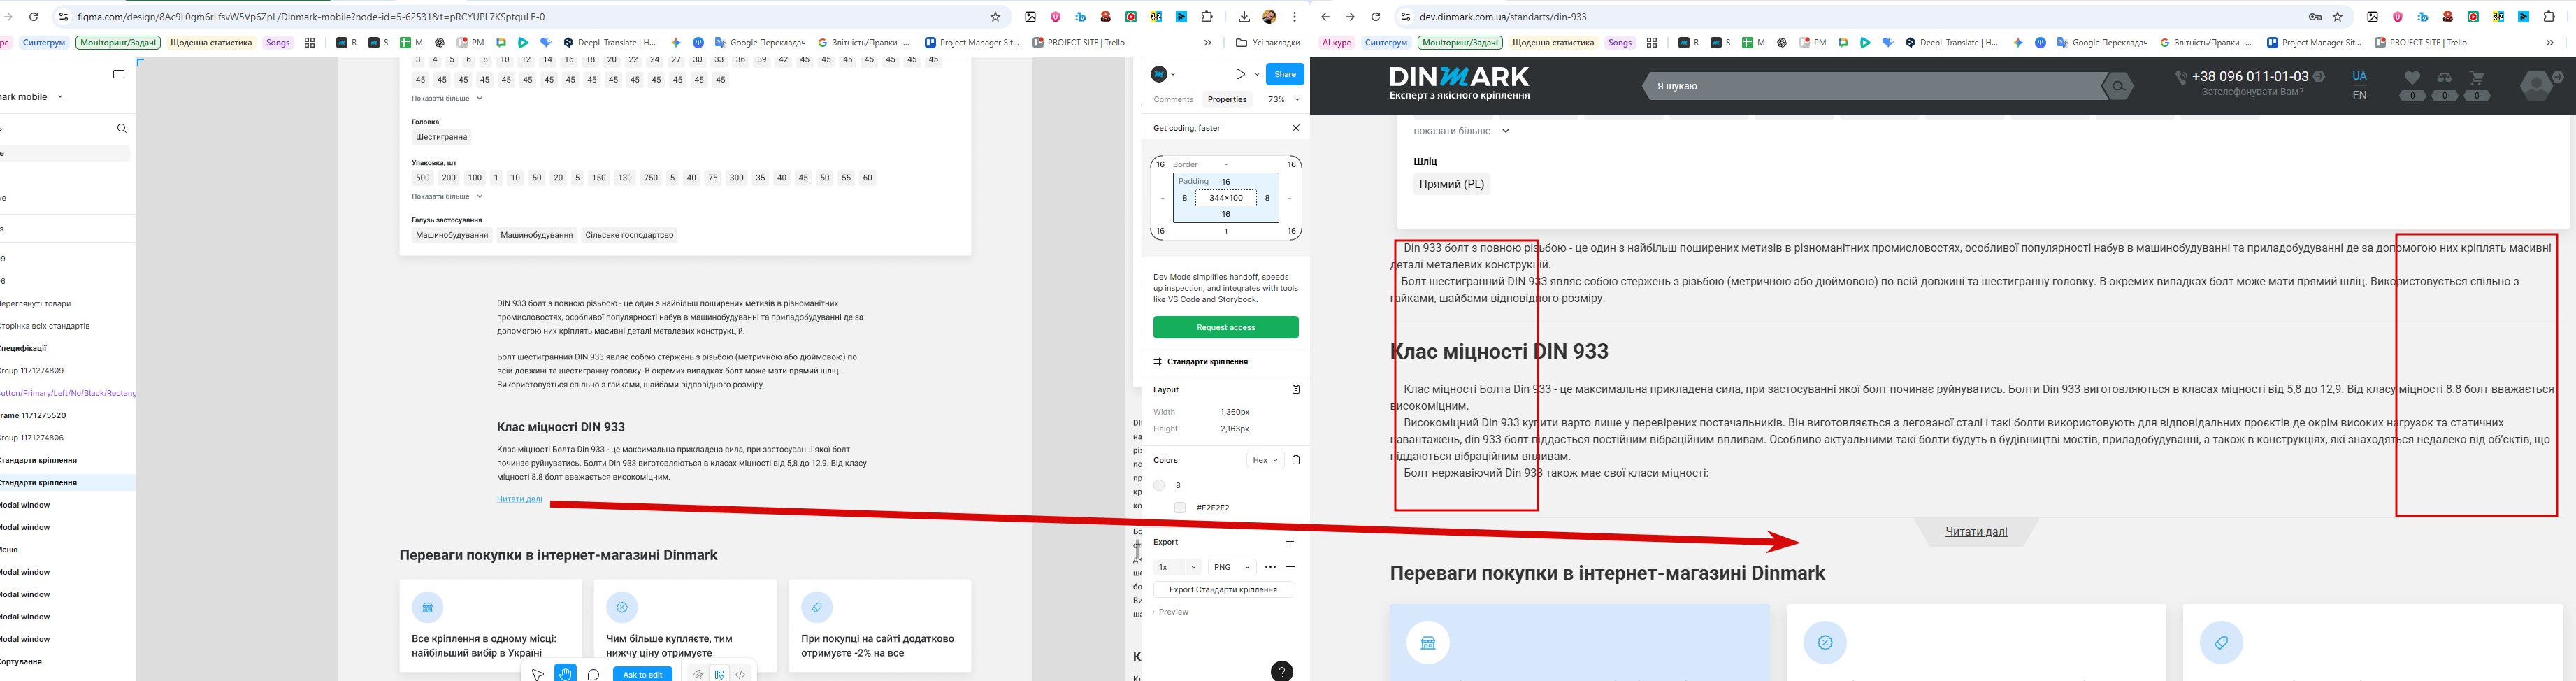Go back in the Dinmark browser window
The width and height of the screenshot is (2576, 681).
[x=1325, y=17]
